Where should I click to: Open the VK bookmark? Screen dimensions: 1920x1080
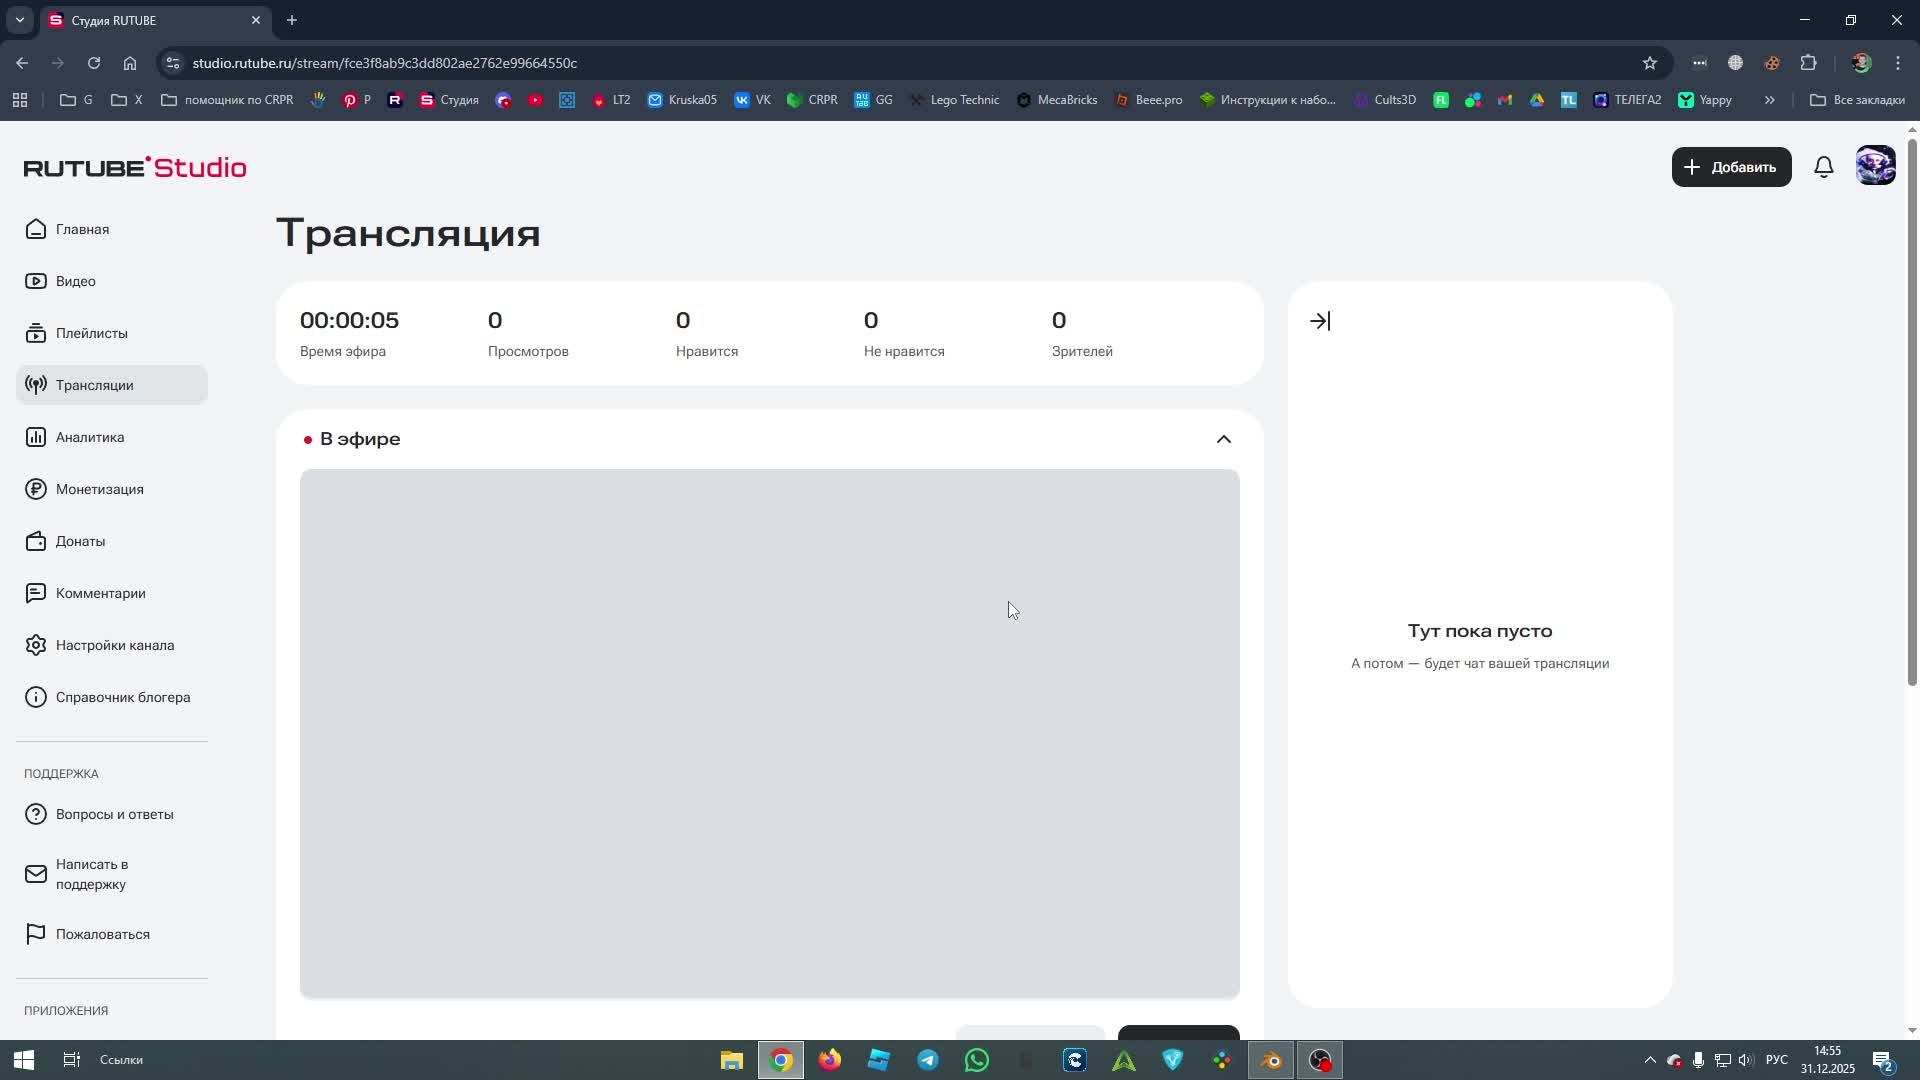pos(752,100)
